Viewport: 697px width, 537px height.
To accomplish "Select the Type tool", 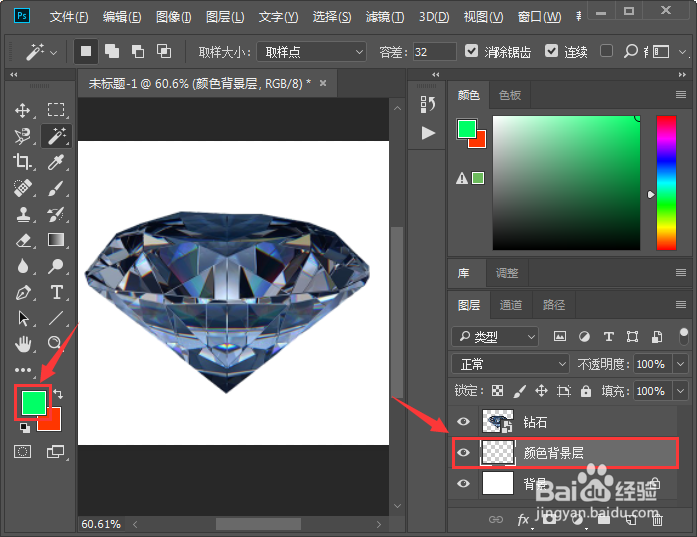I will (56, 292).
